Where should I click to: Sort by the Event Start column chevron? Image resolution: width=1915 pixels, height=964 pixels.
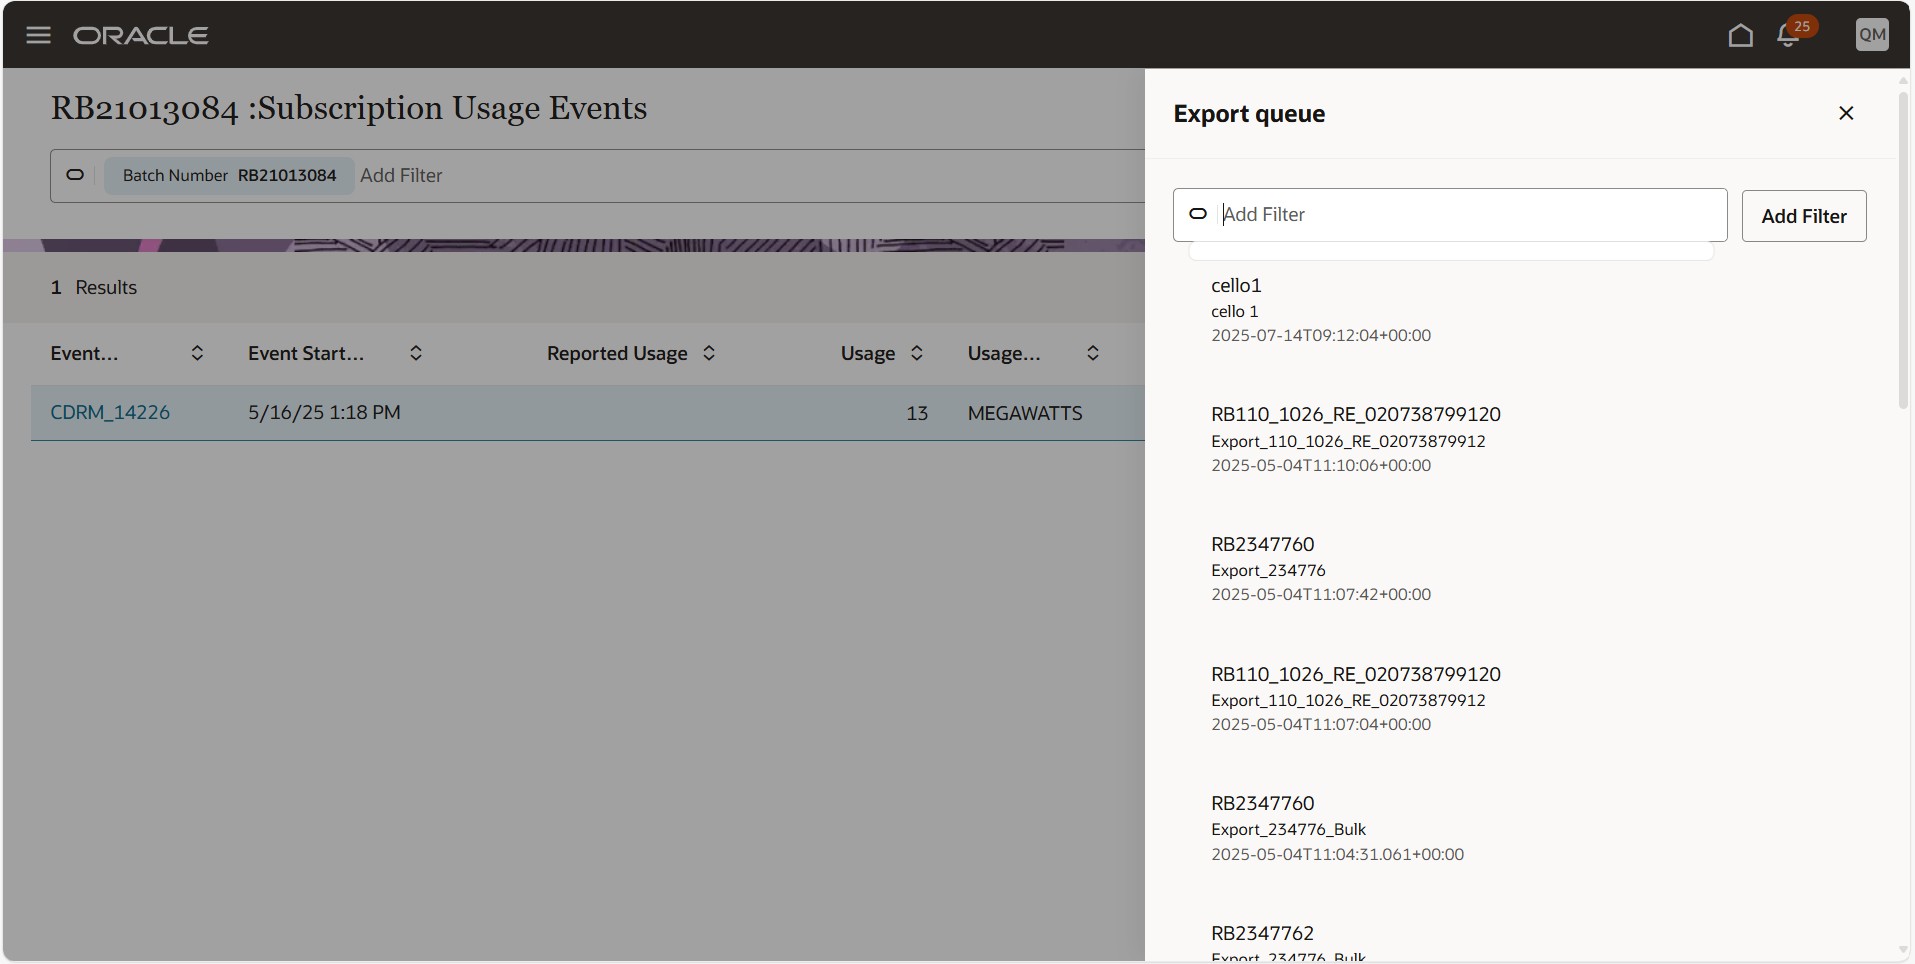point(416,353)
